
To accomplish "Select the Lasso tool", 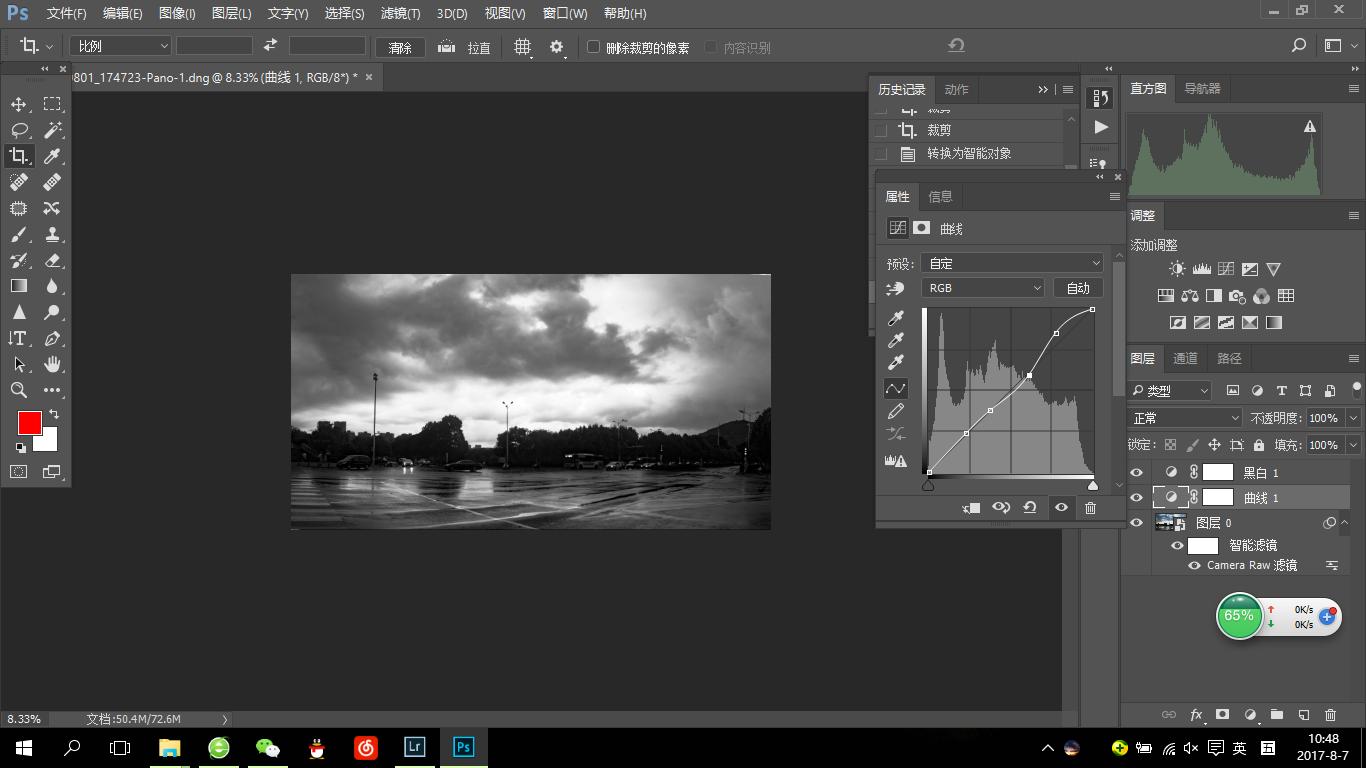I will click(x=18, y=130).
